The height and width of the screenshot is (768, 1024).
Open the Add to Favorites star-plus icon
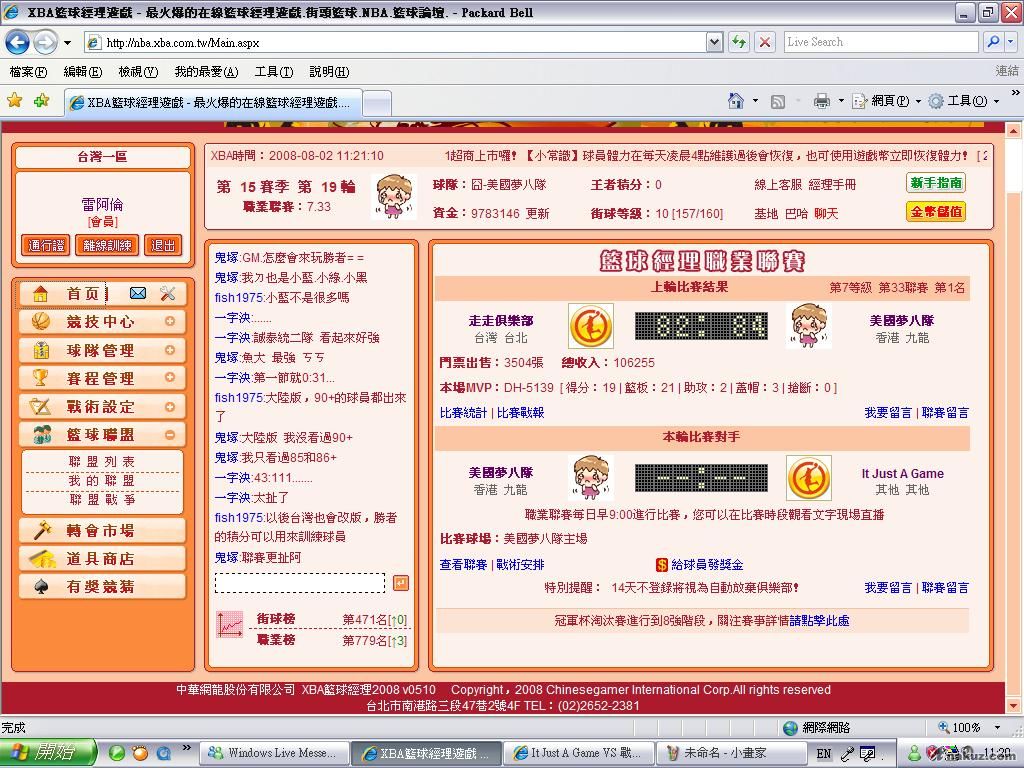point(41,101)
